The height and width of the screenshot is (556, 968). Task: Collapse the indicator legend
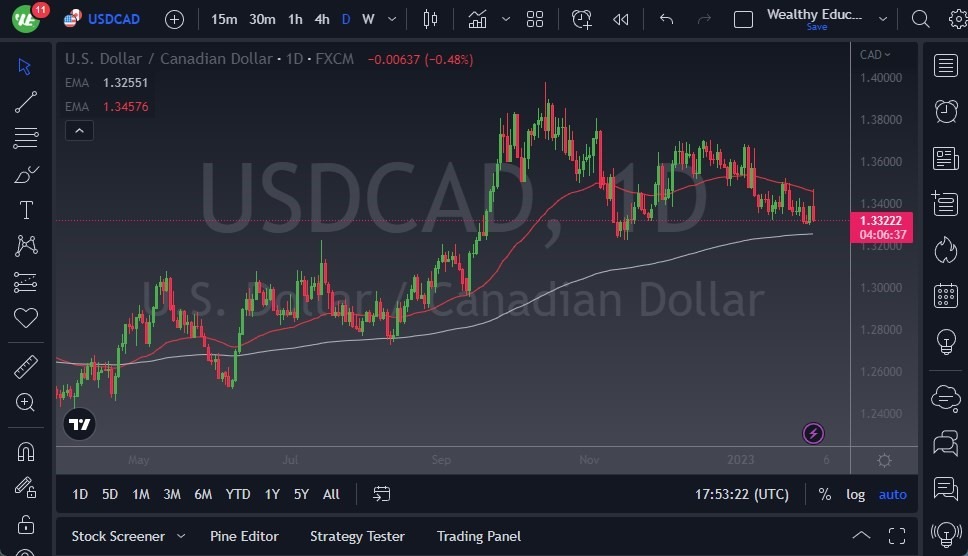pos(79,130)
